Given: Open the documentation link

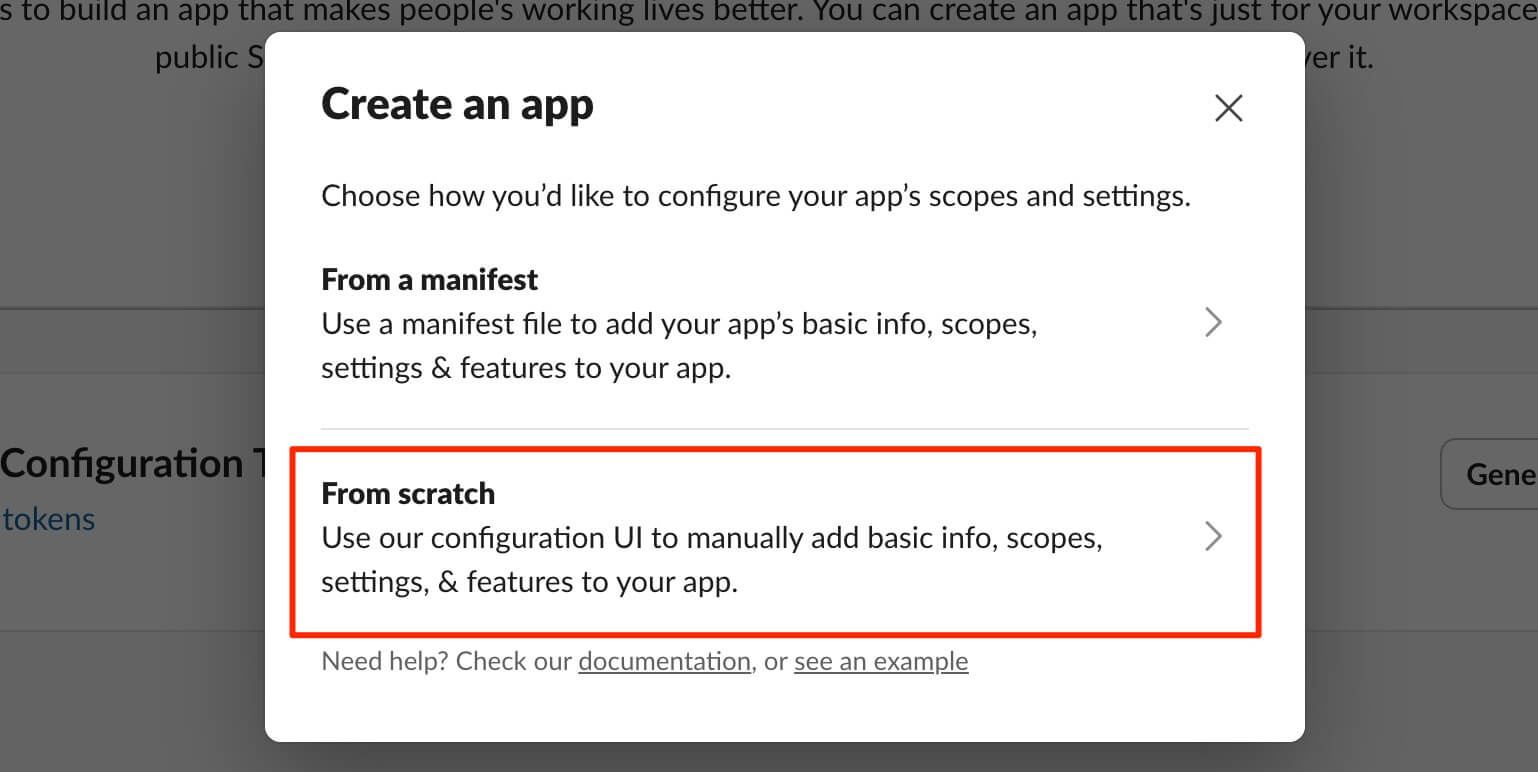Looking at the screenshot, I should tap(664, 661).
